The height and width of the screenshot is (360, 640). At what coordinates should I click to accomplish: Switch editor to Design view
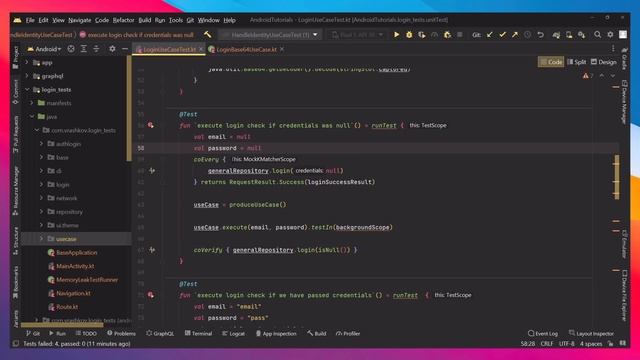pyautogui.click(x=604, y=62)
